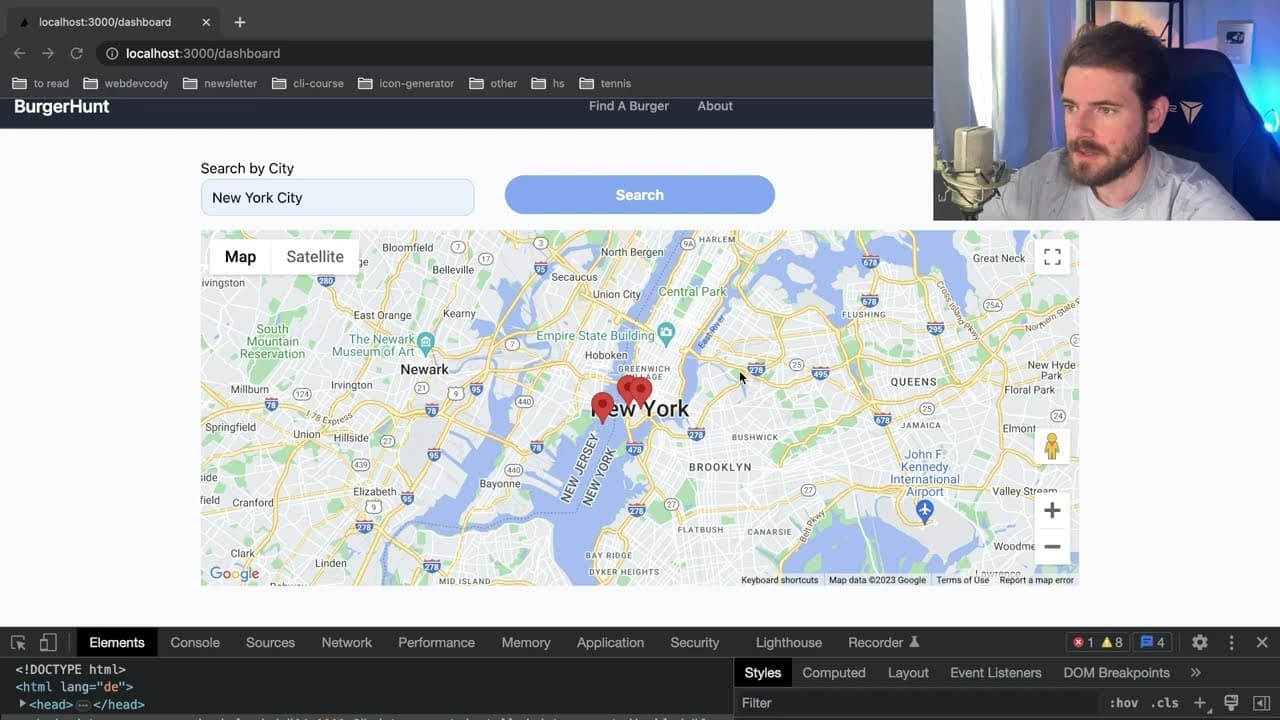Activate the DevTools inspect element tool

tap(18, 643)
